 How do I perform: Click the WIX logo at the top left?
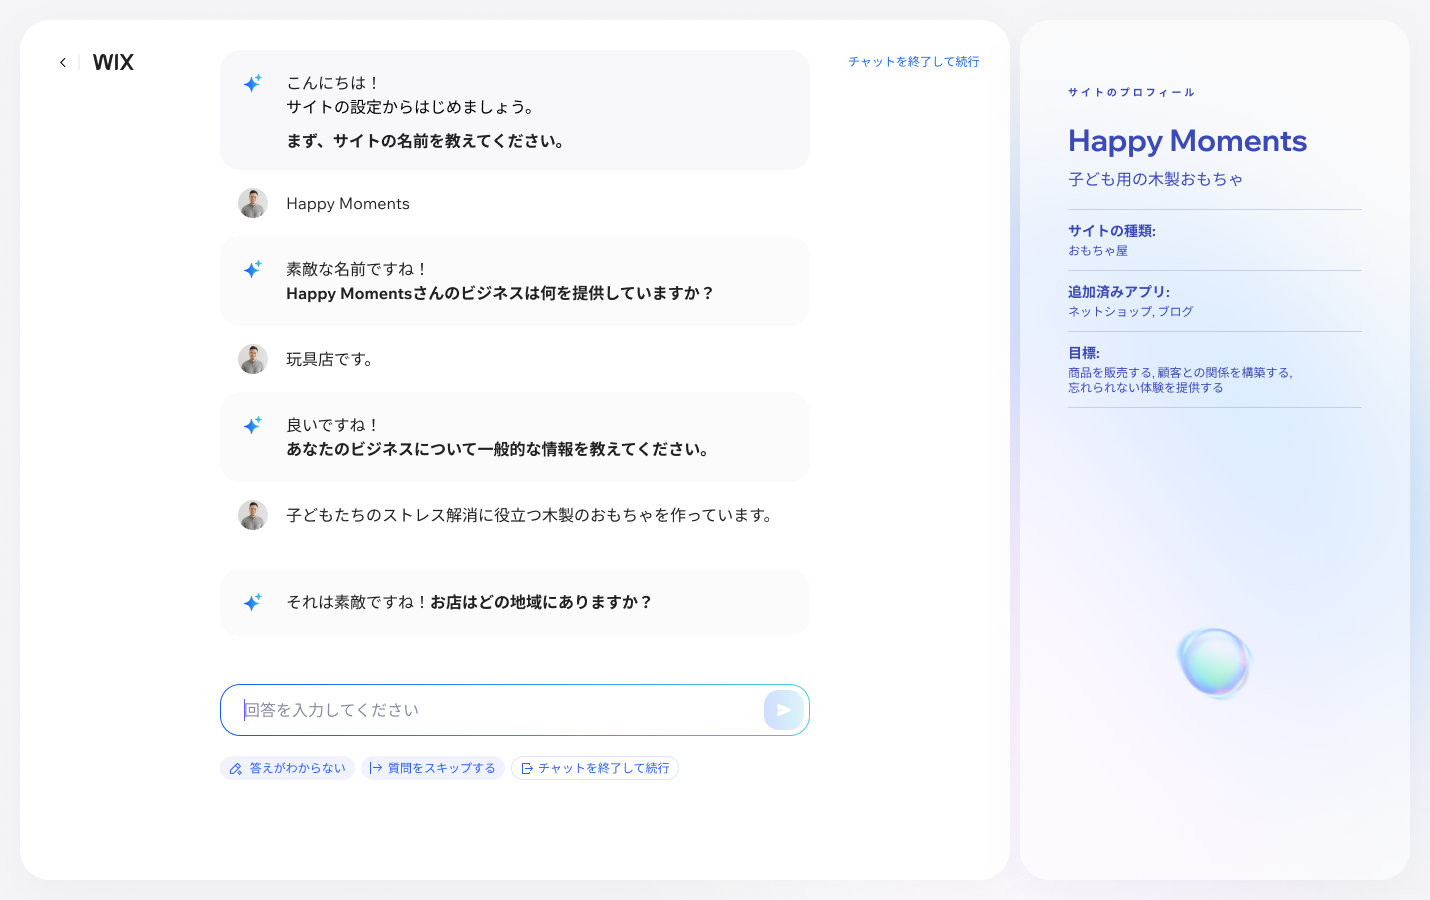[112, 62]
